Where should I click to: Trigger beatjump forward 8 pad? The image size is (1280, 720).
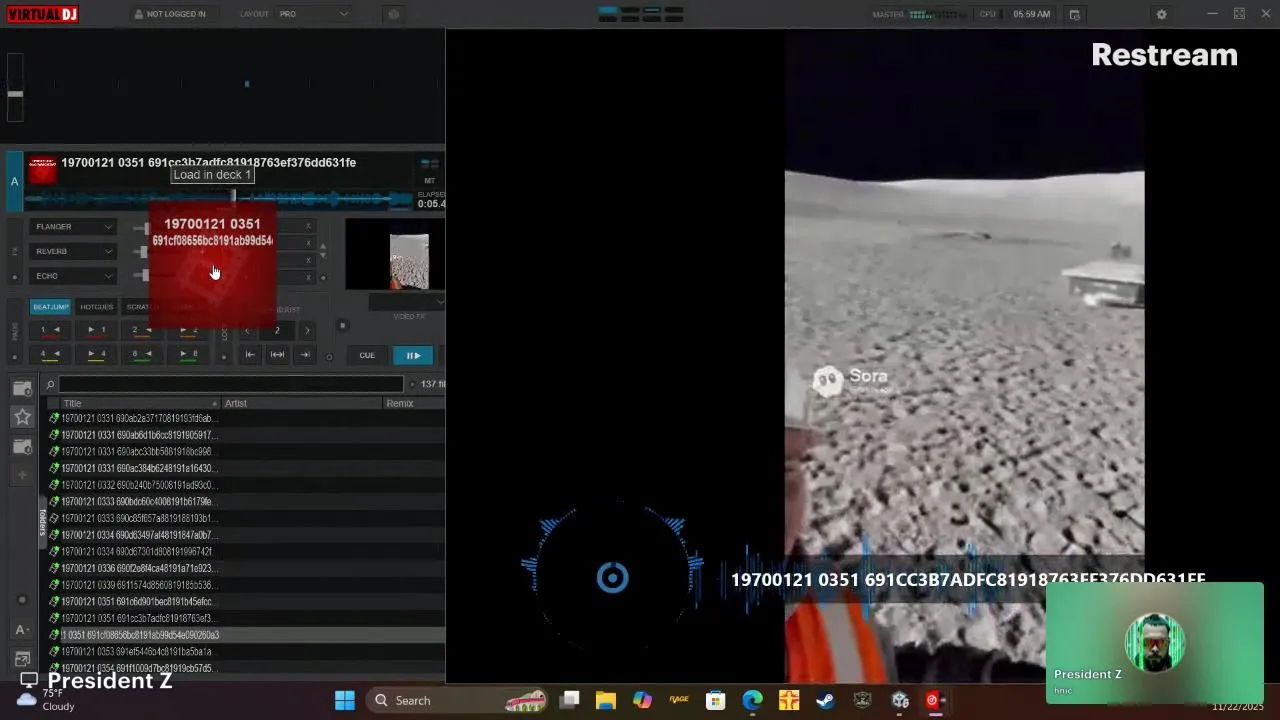[188, 354]
